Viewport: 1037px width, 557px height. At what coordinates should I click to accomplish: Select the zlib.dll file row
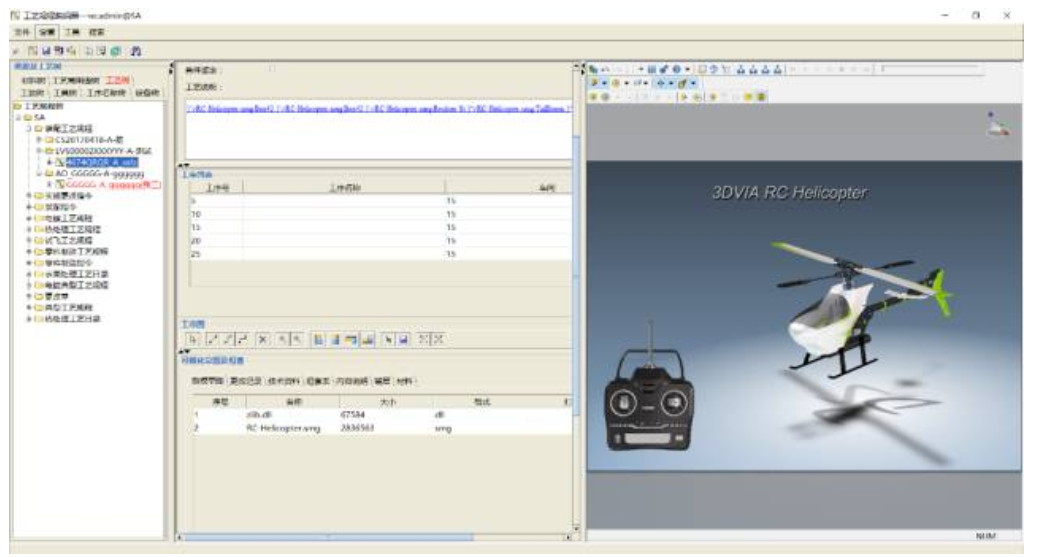(382, 415)
